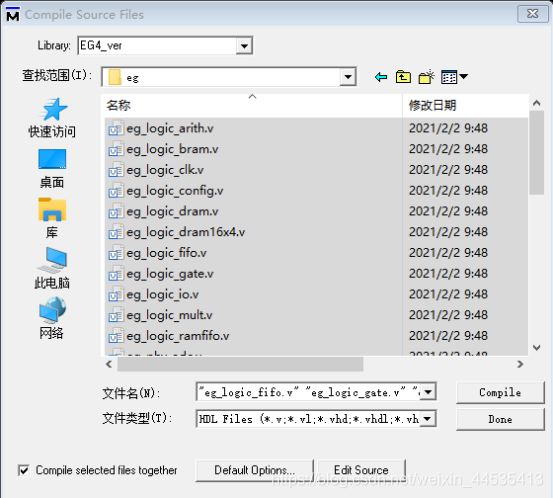Click the file icon of eg_logic_bram.v
This screenshot has height=498, width=553.
[x=116, y=150]
